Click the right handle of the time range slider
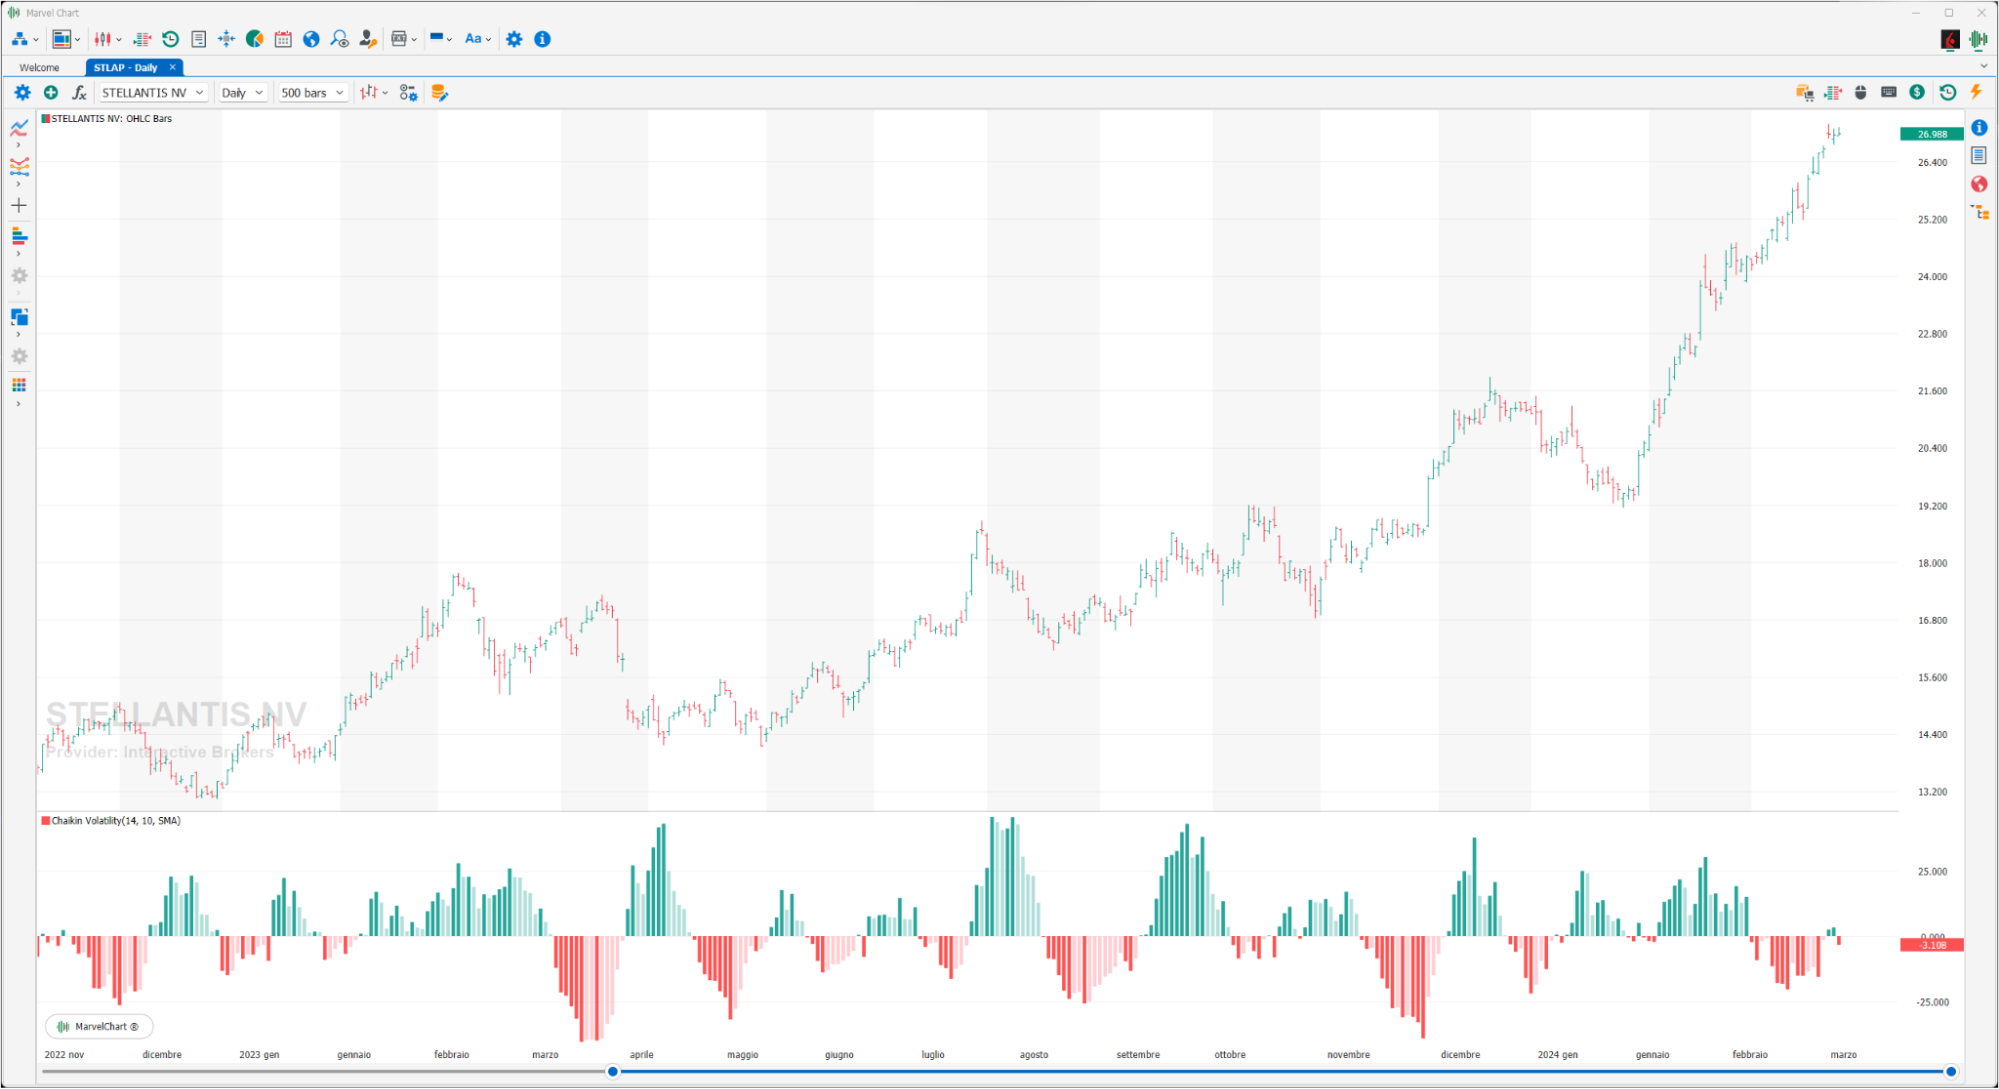 pyautogui.click(x=1950, y=1071)
